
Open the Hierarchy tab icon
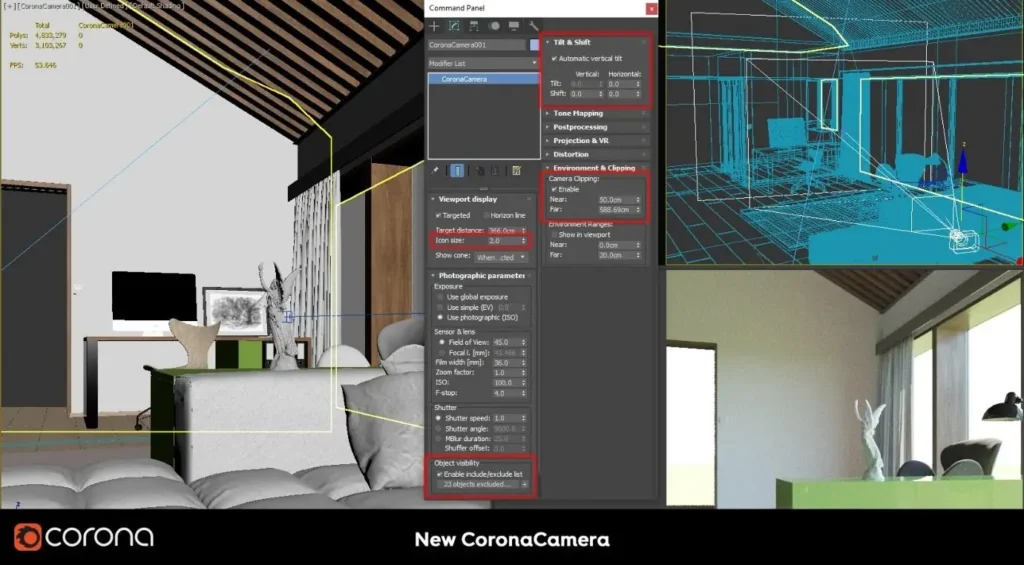(474, 26)
